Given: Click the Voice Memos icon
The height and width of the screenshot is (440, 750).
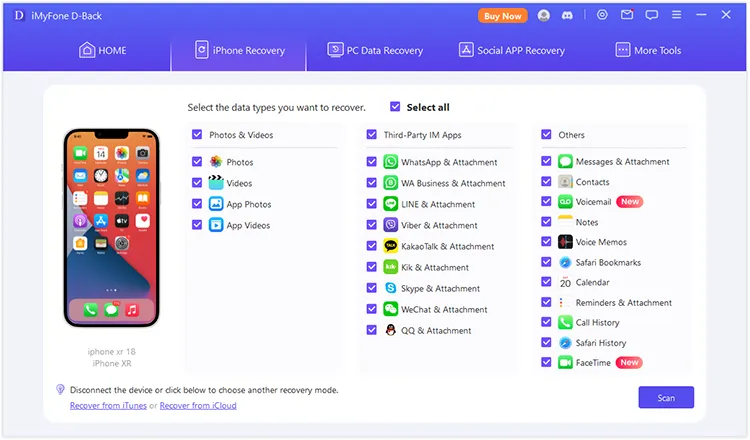Looking at the screenshot, I should [x=565, y=242].
